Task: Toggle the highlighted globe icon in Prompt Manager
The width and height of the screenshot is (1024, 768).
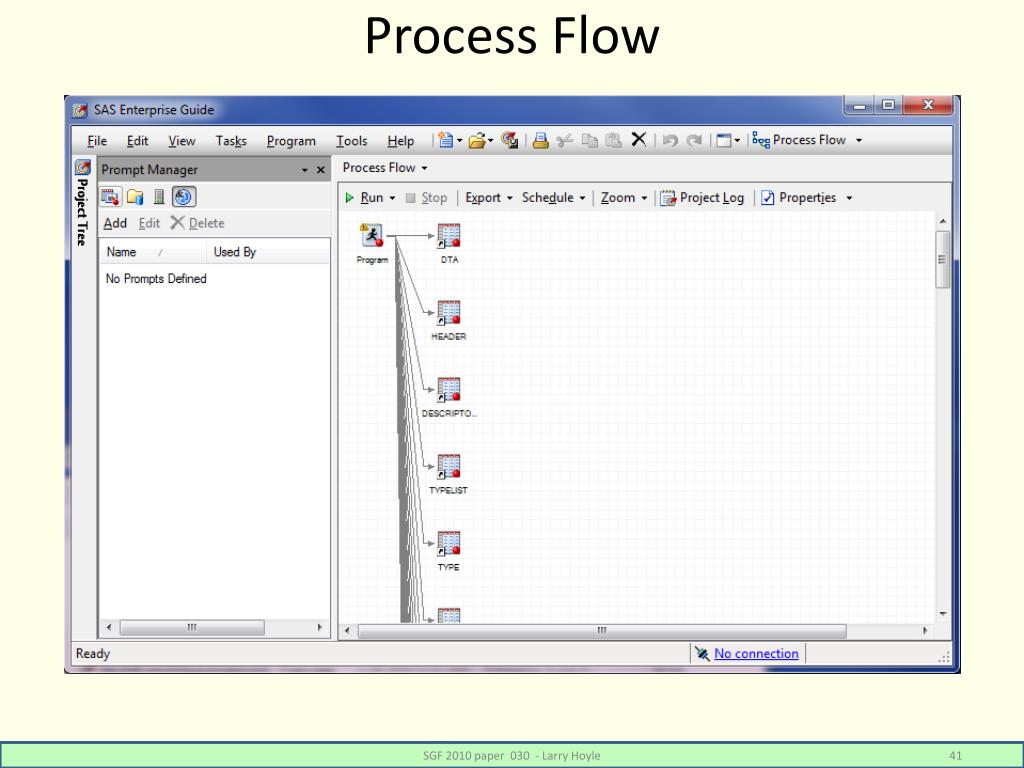Action: (184, 197)
